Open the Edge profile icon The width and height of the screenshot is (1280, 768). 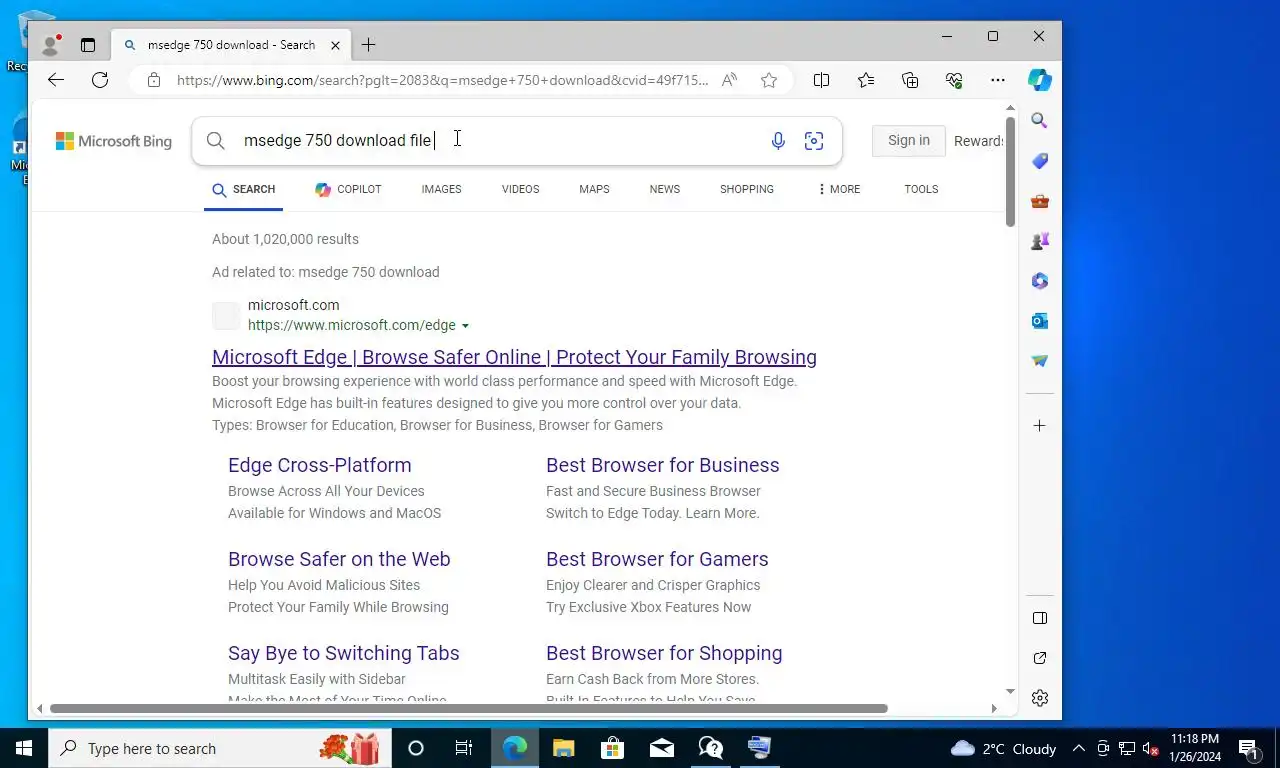(x=50, y=45)
